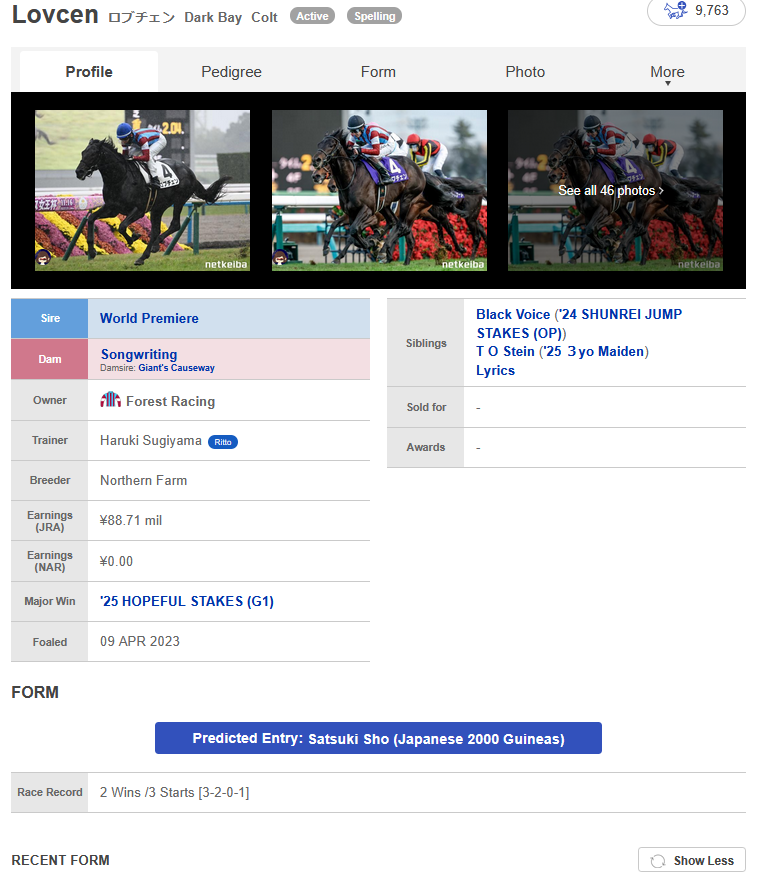Click the Show Less button
Image resolution: width=765 pixels, height=875 pixels.
(692, 860)
